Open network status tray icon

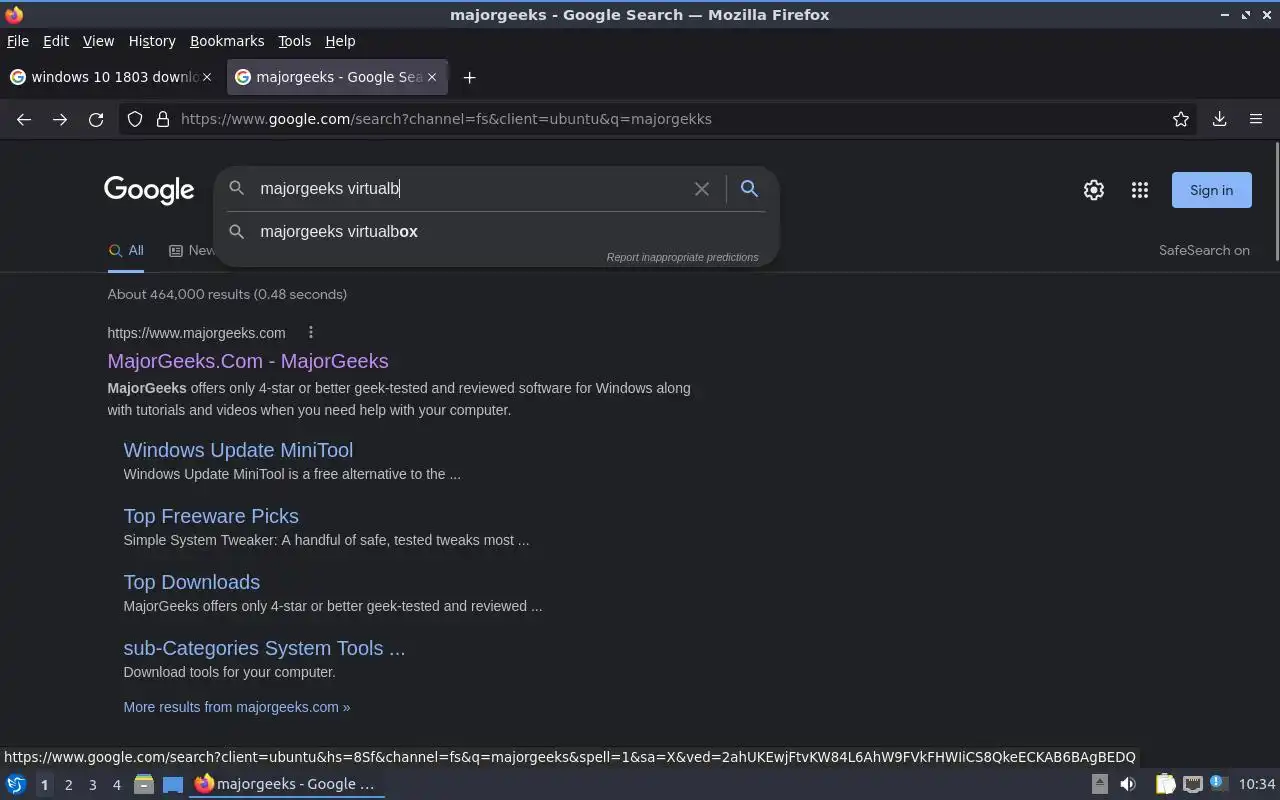click(1192, 784)
